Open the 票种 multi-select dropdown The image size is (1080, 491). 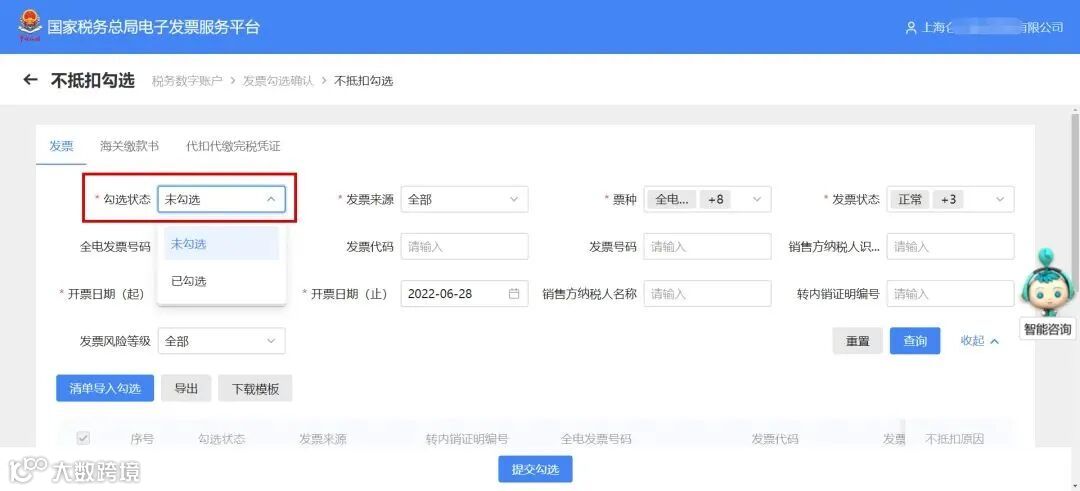tap(707, 200)
